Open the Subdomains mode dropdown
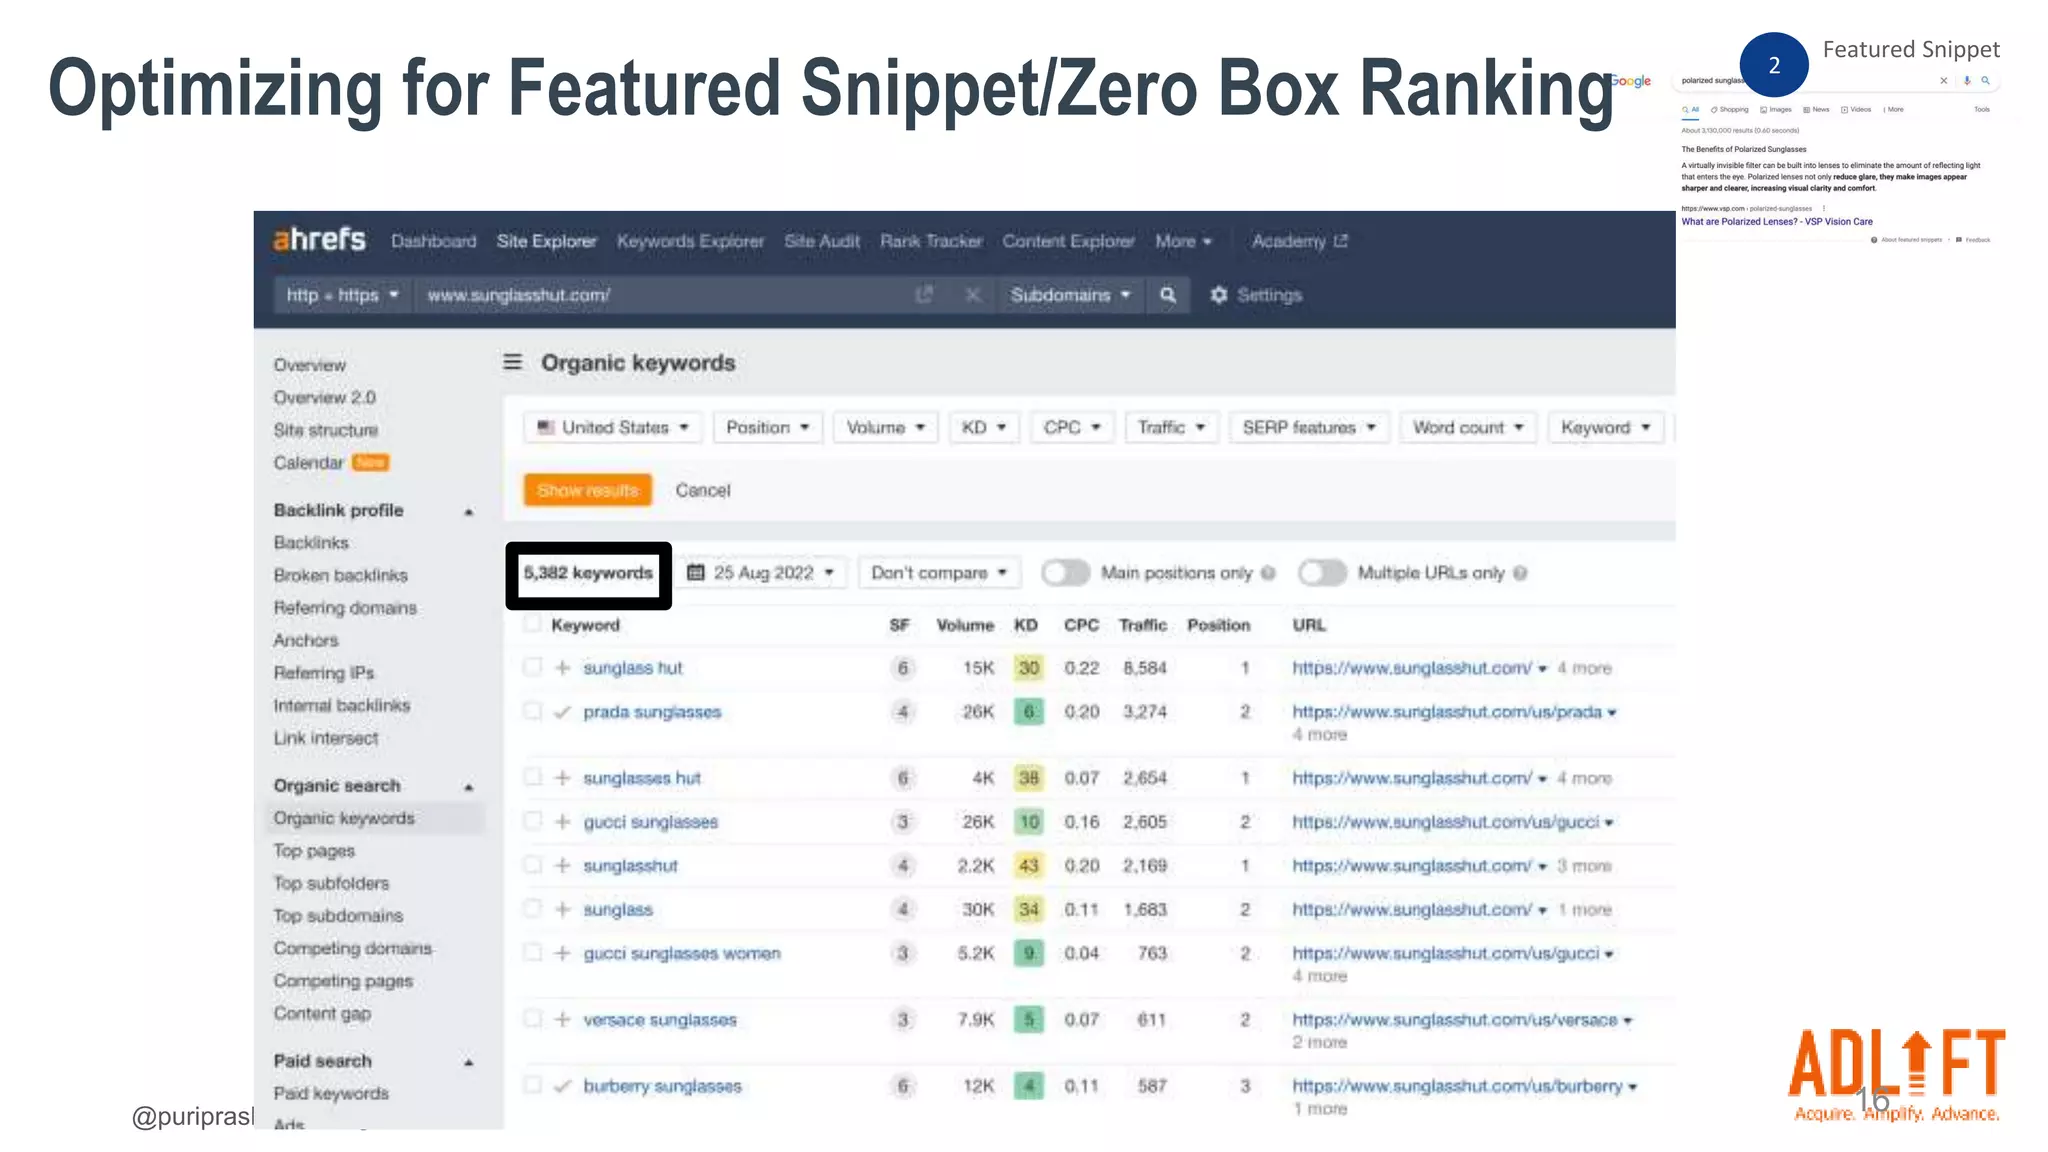 pos(1070,295)
